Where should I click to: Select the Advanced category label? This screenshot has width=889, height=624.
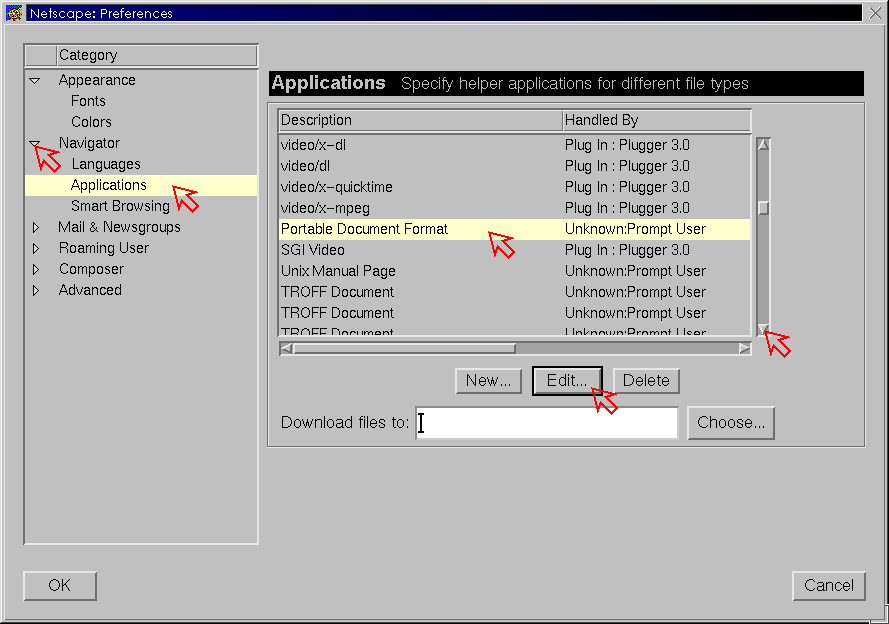click(90, 290)
